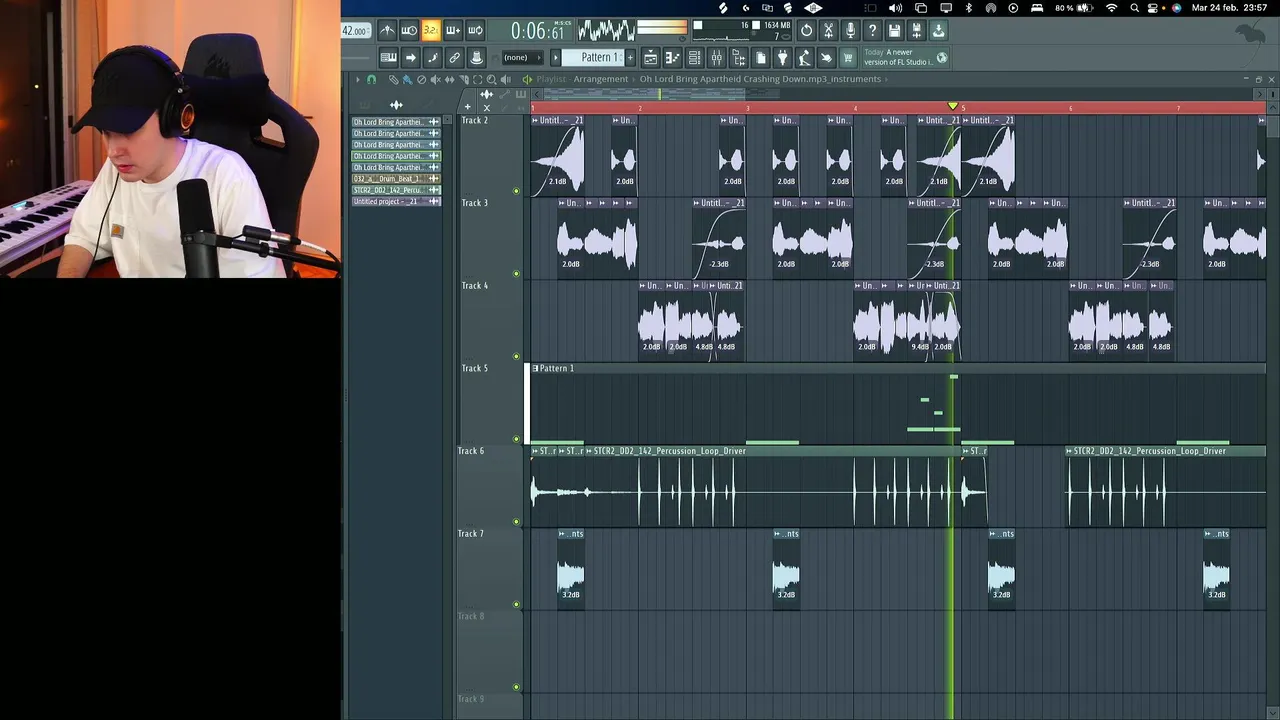Screen dimensions: 1280x720
Task: Show pattern clips tab in the picker
Action: click(x=365, y=105)
